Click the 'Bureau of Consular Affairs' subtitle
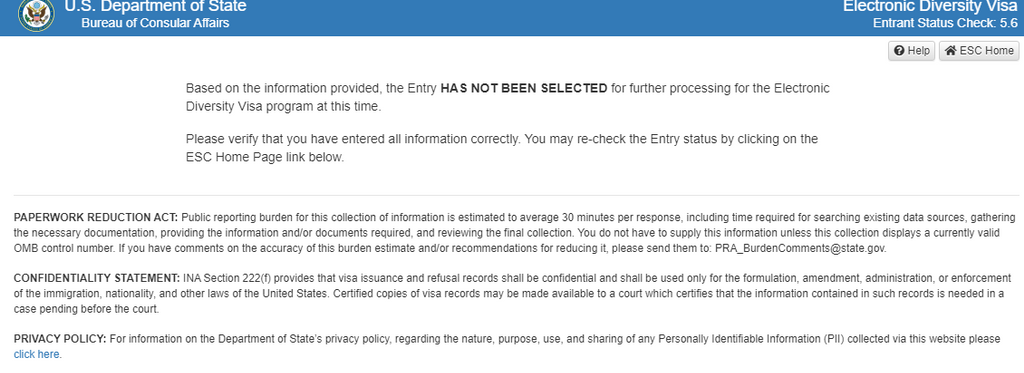This screenshot has width=1024, height=373. pos(155,24)
